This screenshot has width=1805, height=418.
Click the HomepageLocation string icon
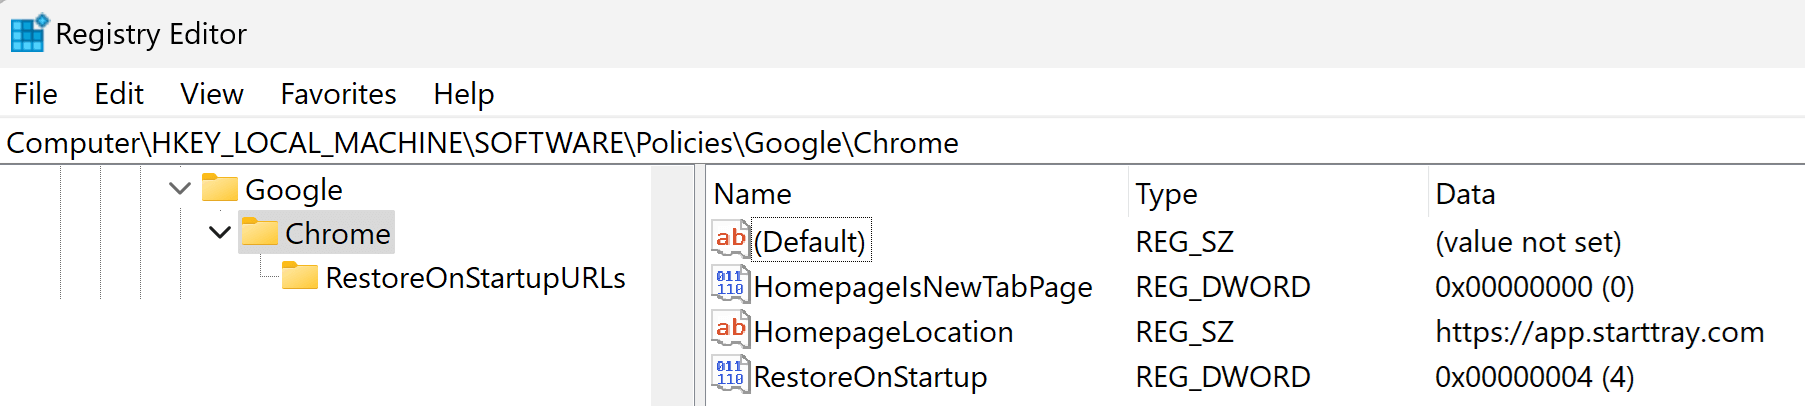[x=731, y=329]
